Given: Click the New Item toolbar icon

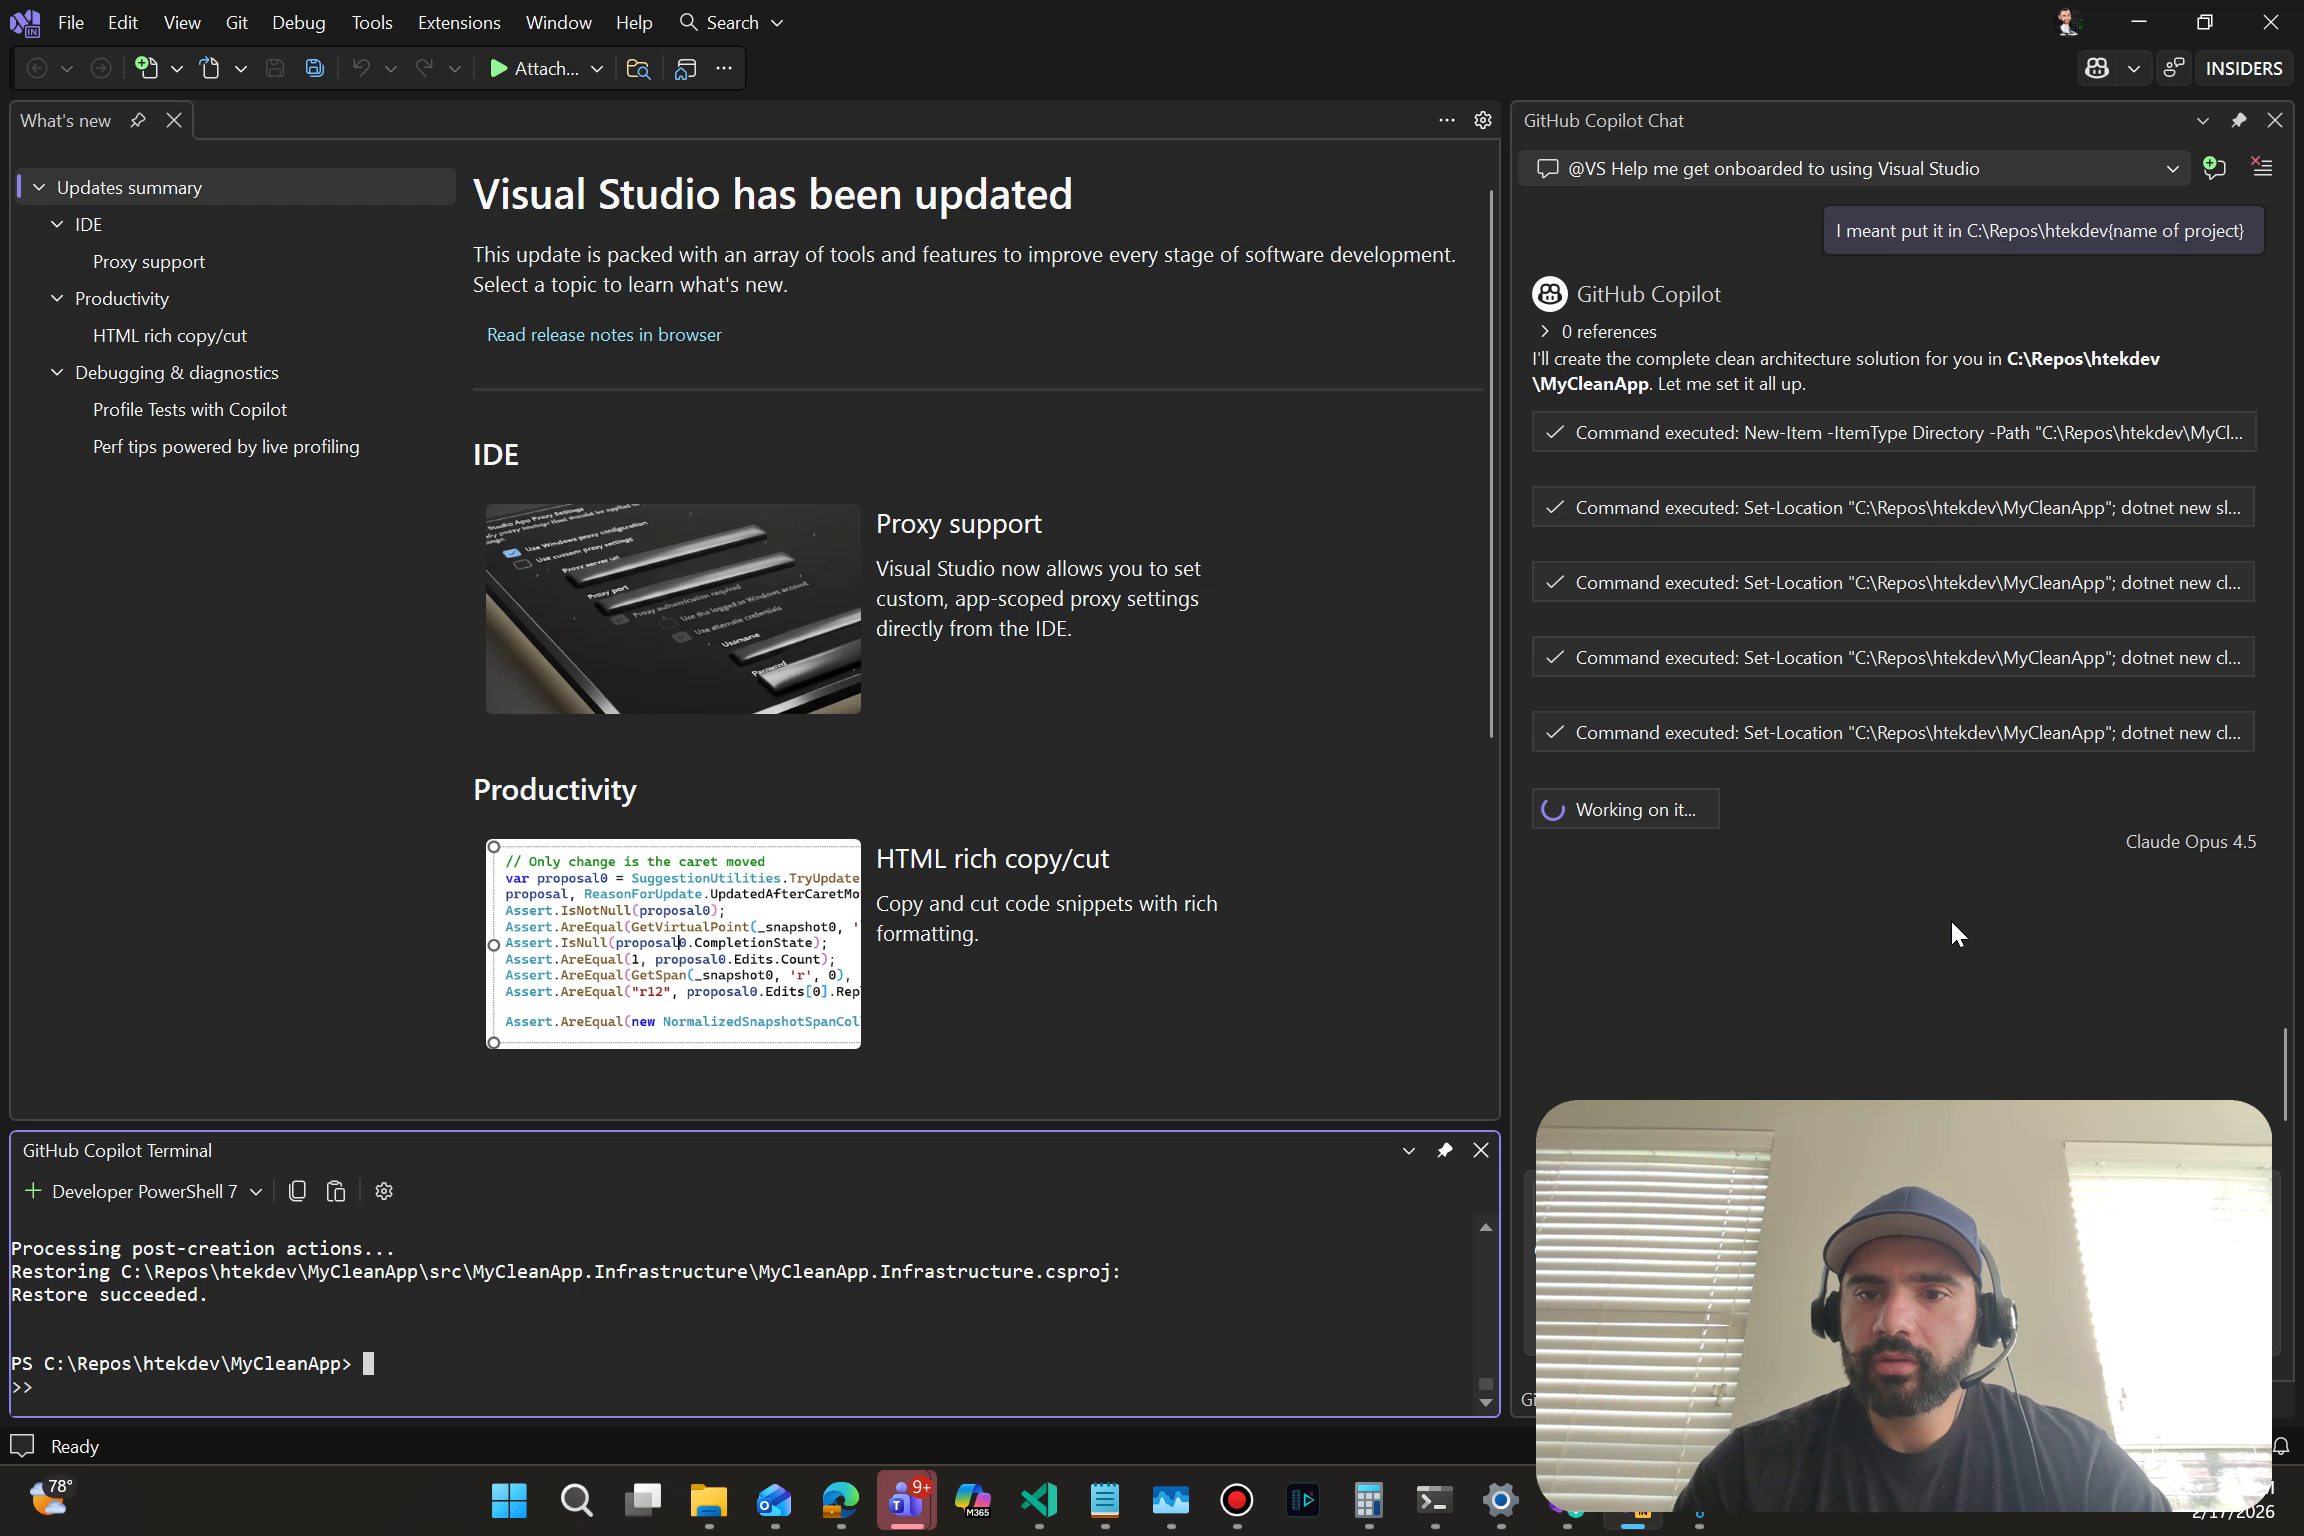Looking at the screenshot, I should [x=147, y=68].
